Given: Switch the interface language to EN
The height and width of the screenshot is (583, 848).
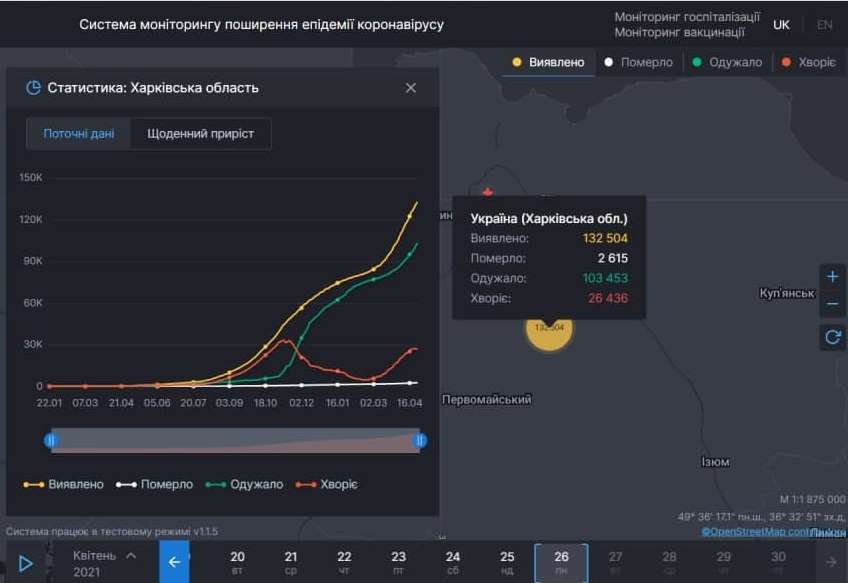Looking at the screenshot, I should point(822,22).
